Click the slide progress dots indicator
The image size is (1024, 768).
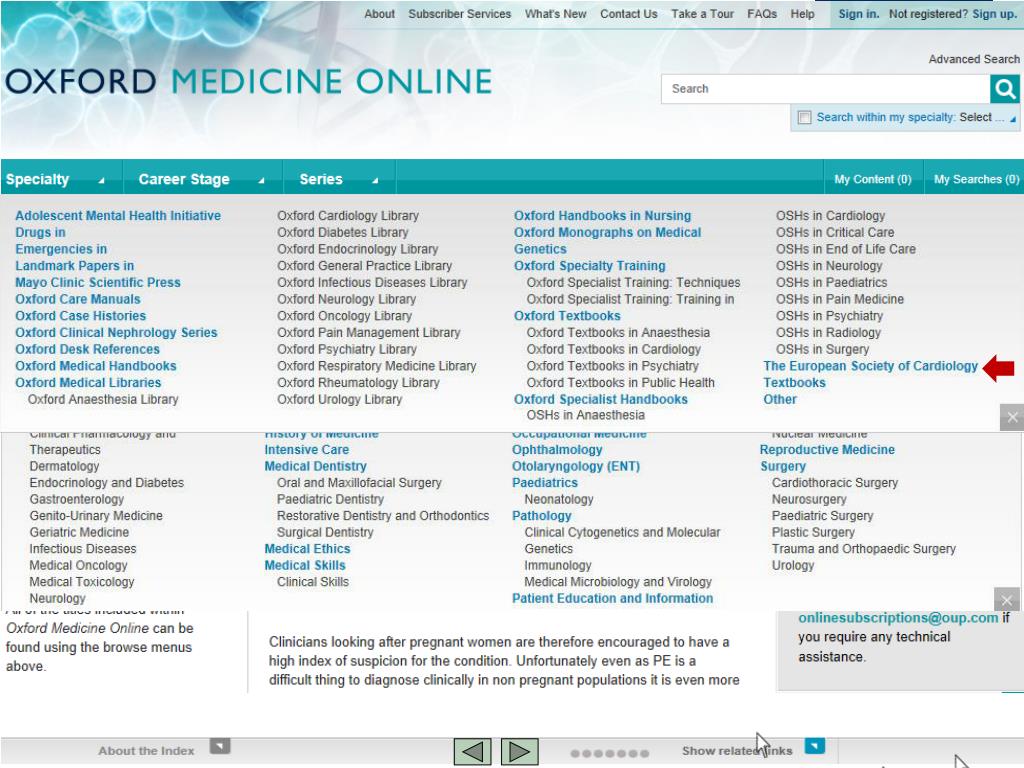pyautogui.click(x=610, y=754)
